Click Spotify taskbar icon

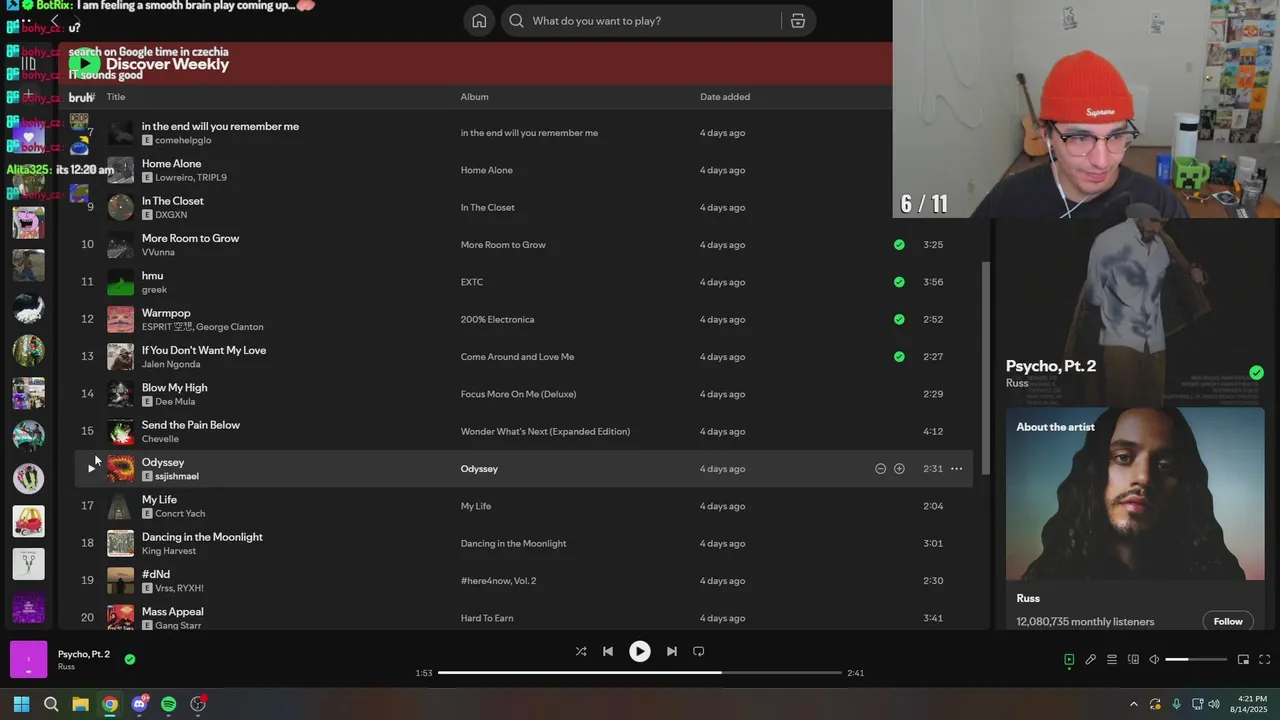[x=168, y=704]
